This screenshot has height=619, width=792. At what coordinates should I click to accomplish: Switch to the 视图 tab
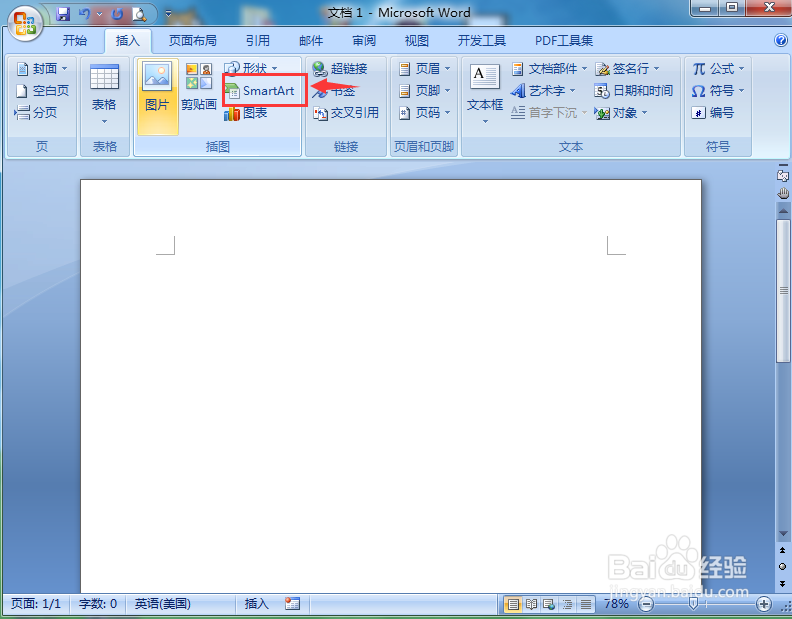417,40
